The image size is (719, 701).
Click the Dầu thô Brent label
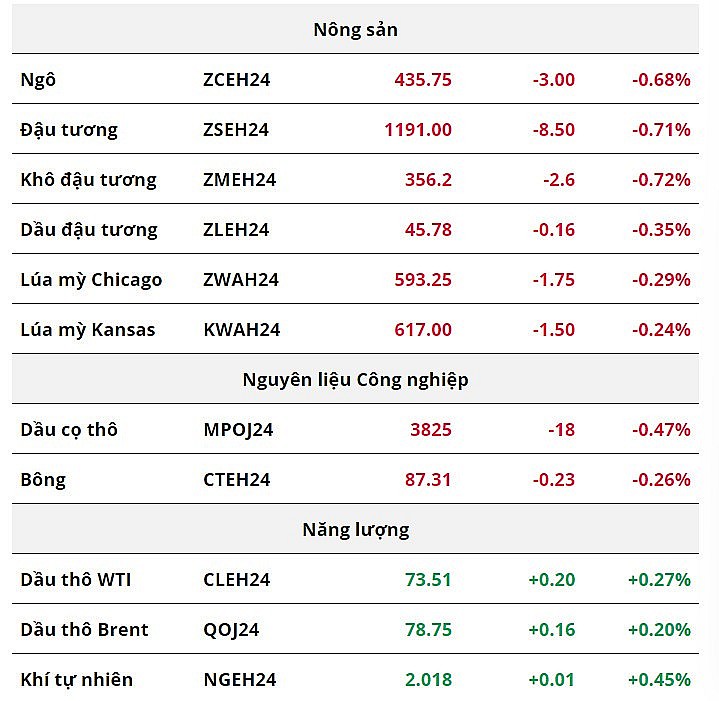pyautogui.click(x=84, y=630)
